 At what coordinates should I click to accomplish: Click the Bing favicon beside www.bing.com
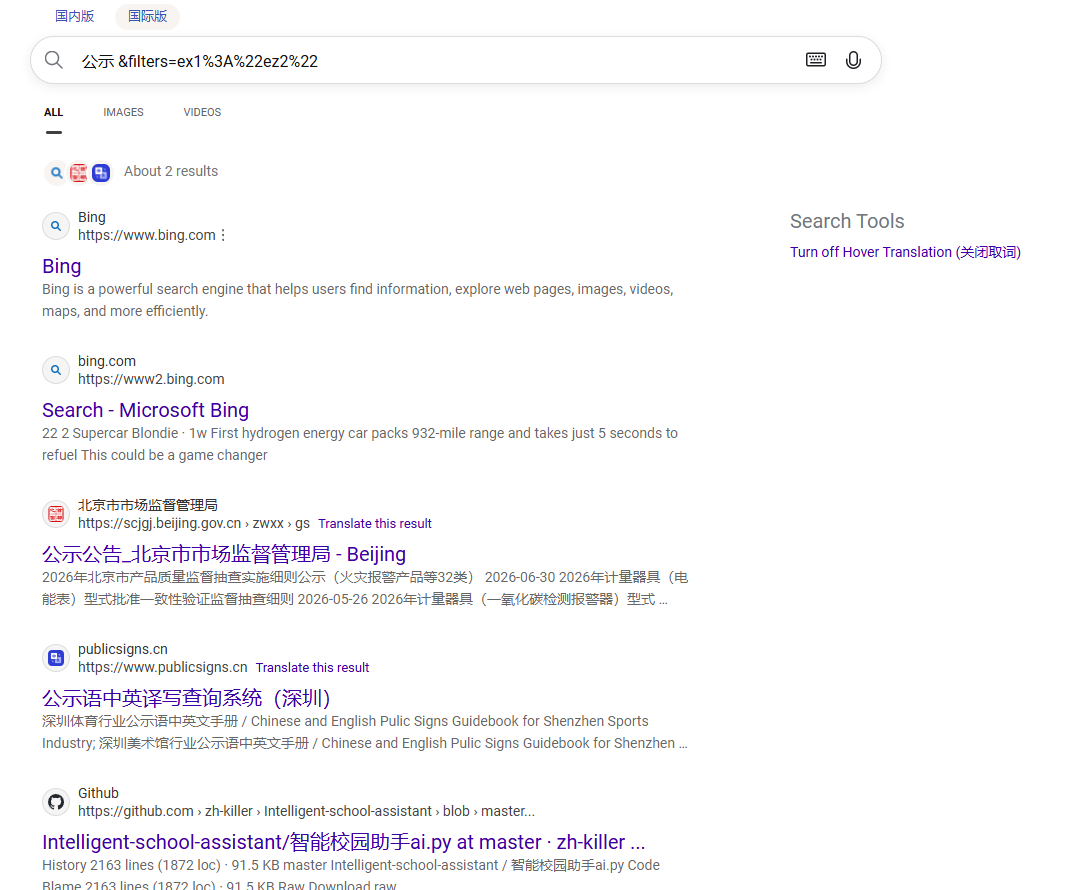56,226
